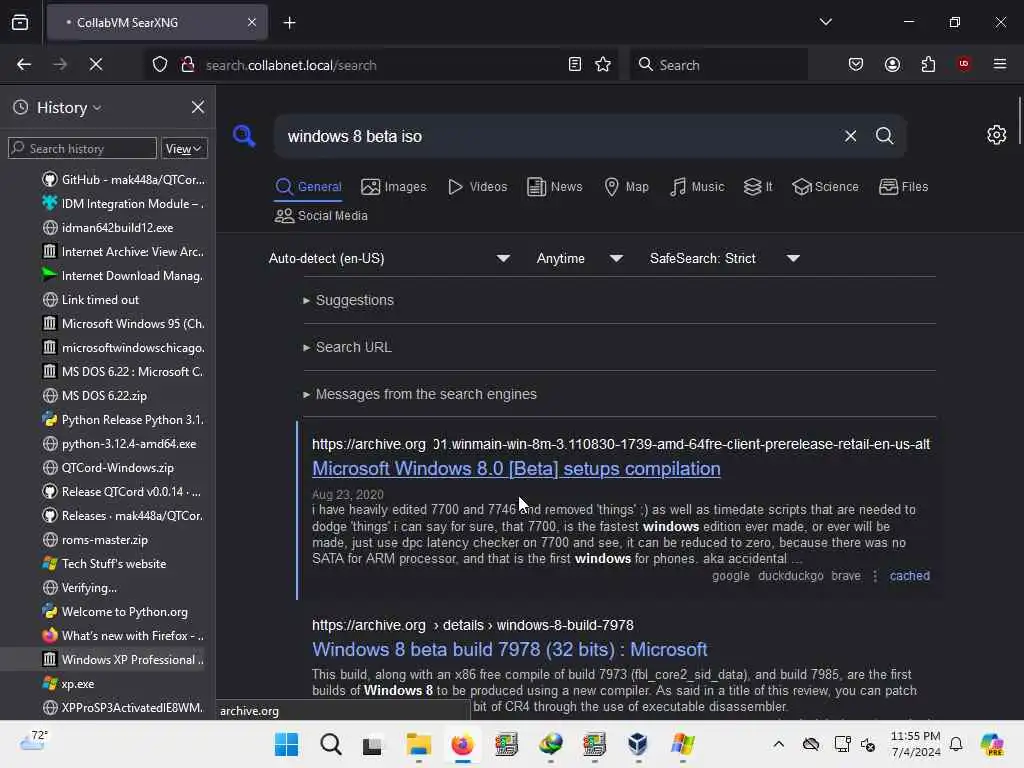This screenshot has height=768, width=1024.
Task: Open the uBlock Origin extension icon
Action: (964, 64)
